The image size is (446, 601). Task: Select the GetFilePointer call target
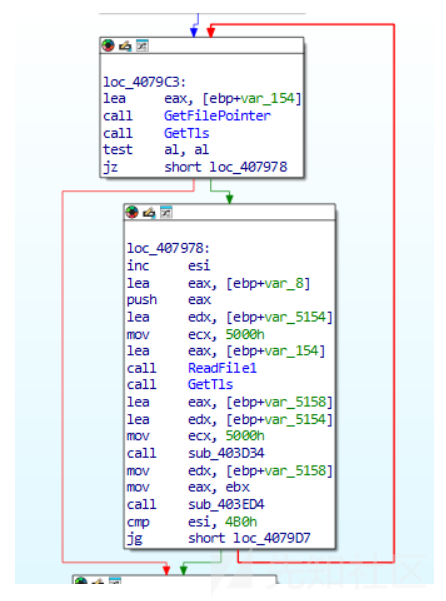pos(217,116)
